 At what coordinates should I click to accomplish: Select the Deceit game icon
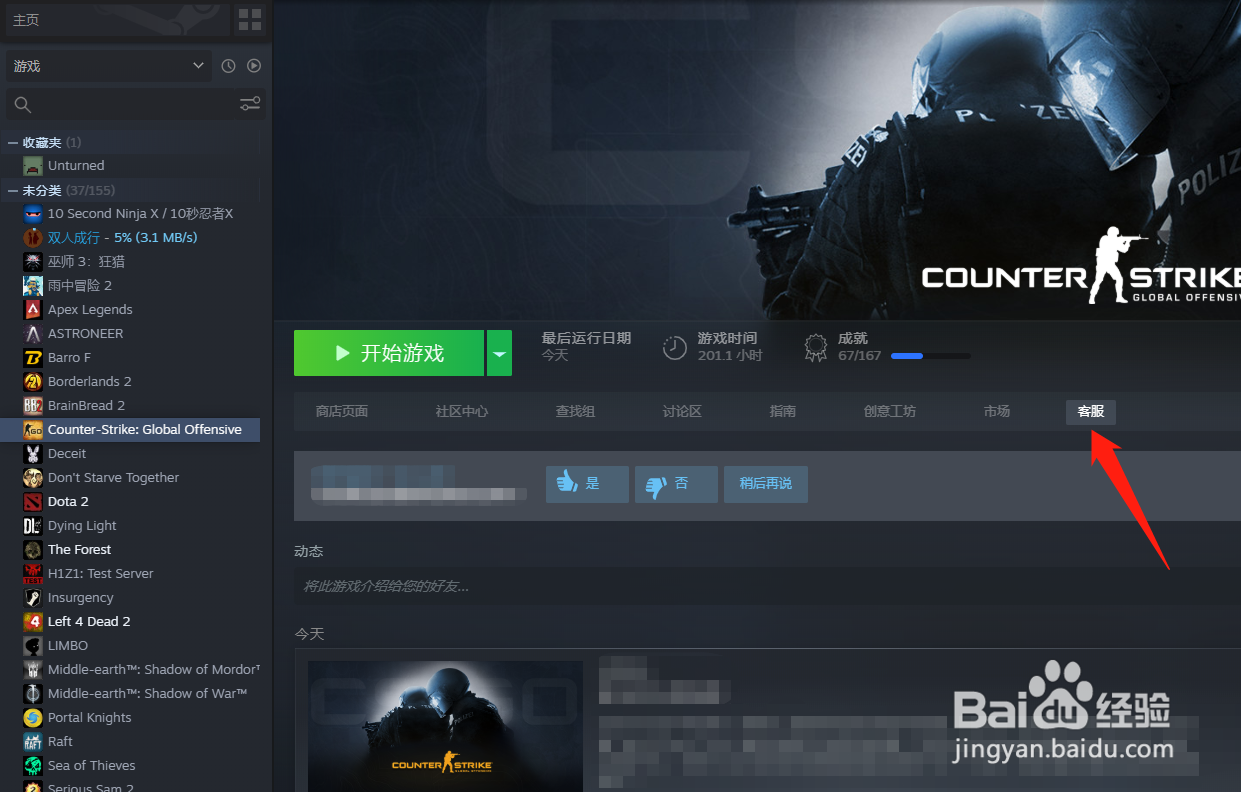(x=33, y=453)
